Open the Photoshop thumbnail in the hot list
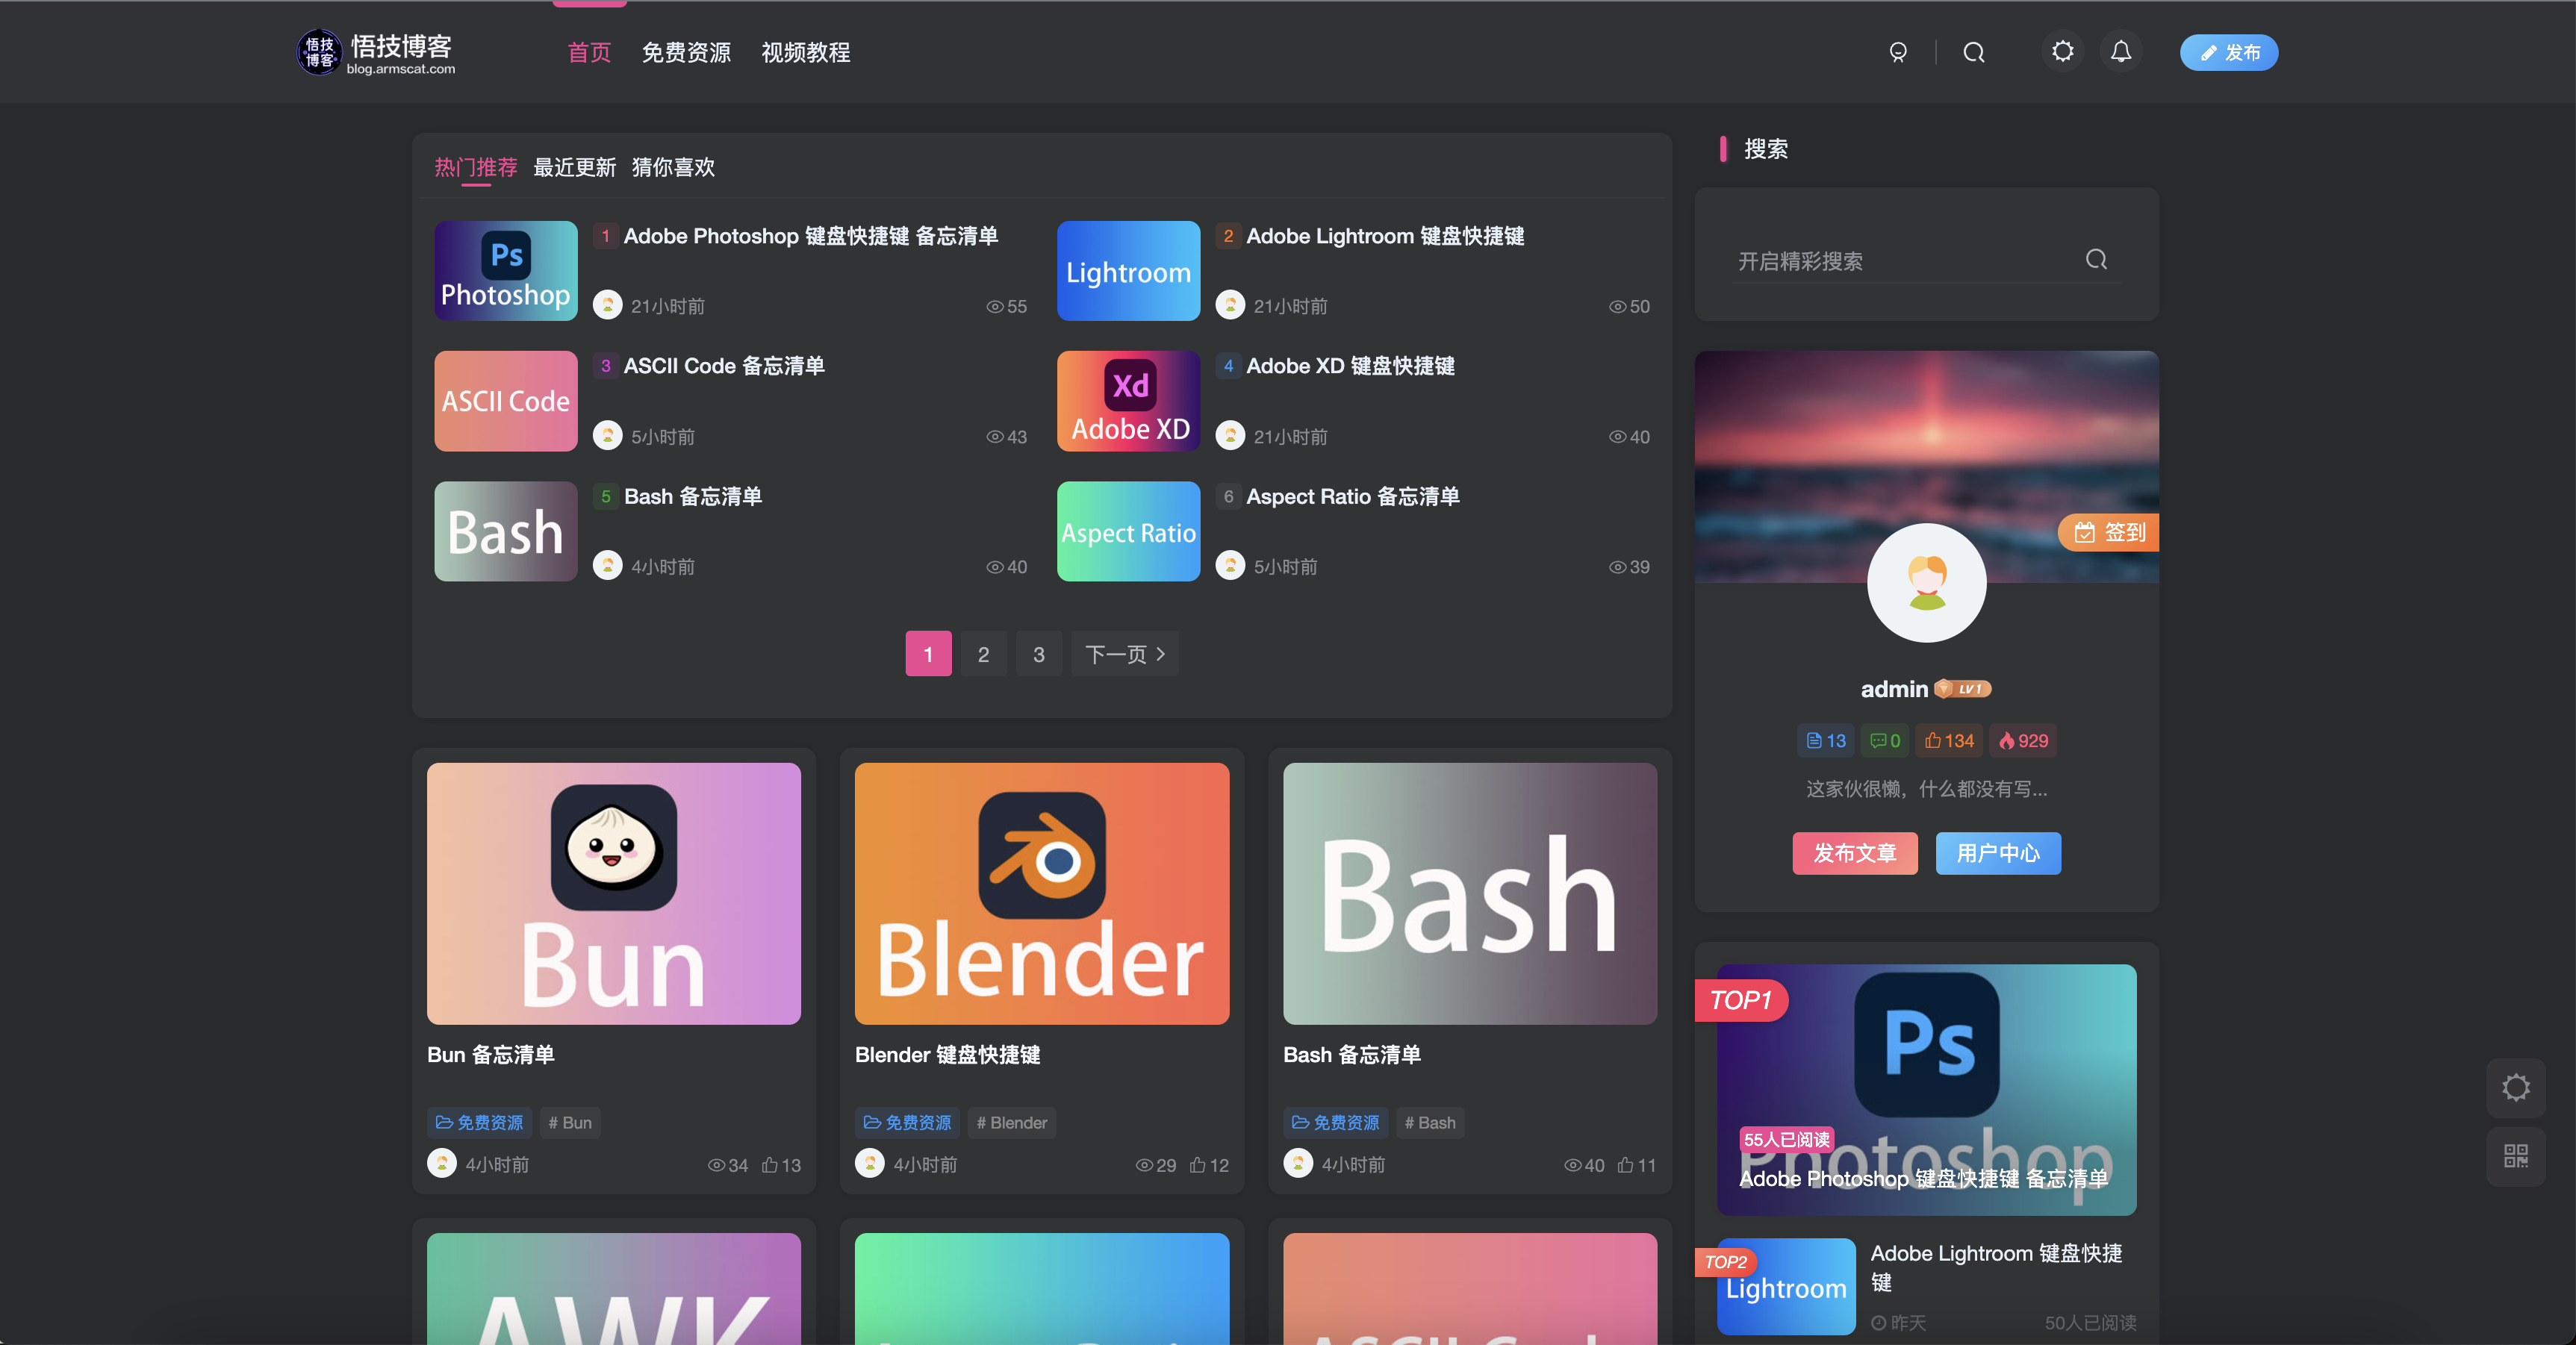 [x=506, y=271]
